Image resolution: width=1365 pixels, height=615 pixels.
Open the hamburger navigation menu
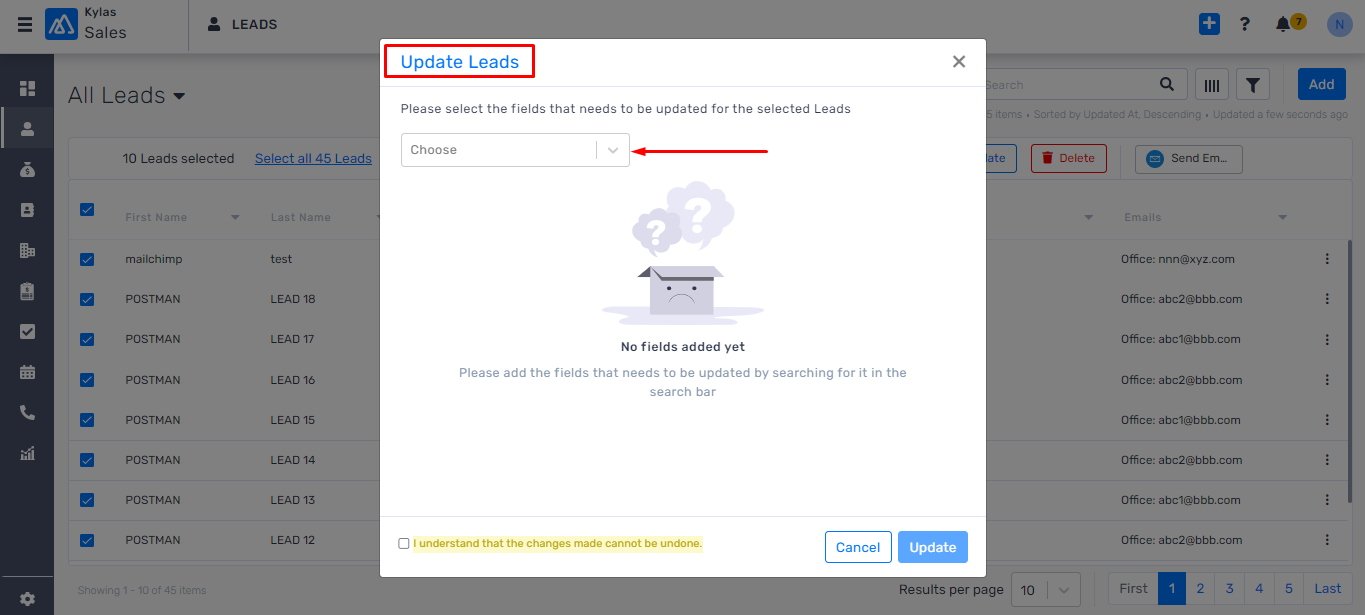click(x=24, y=25)
